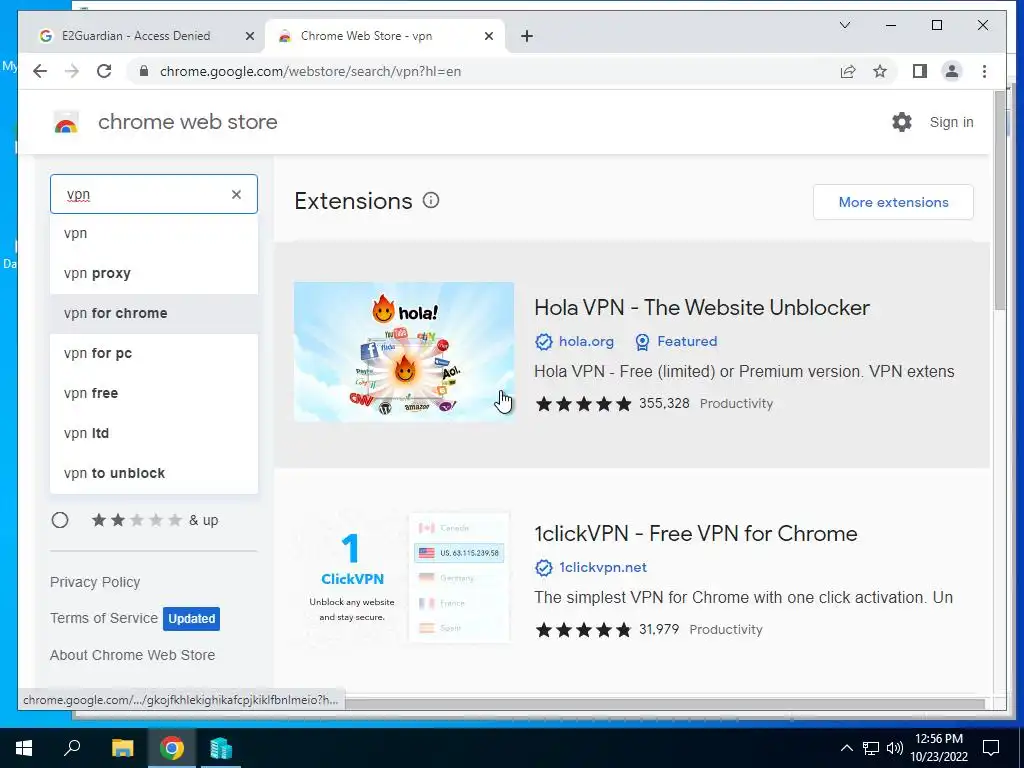
Task: Click the 1clickVPN thumbnail image
Action: 404,578
